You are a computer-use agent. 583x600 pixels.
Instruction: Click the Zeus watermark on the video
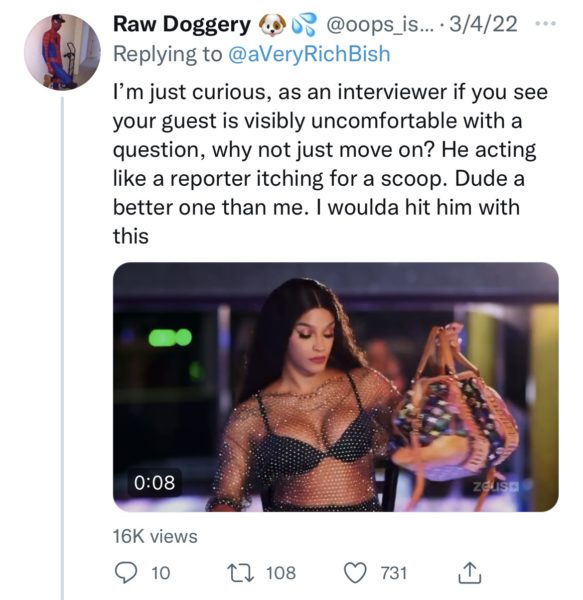click(496, 488)
